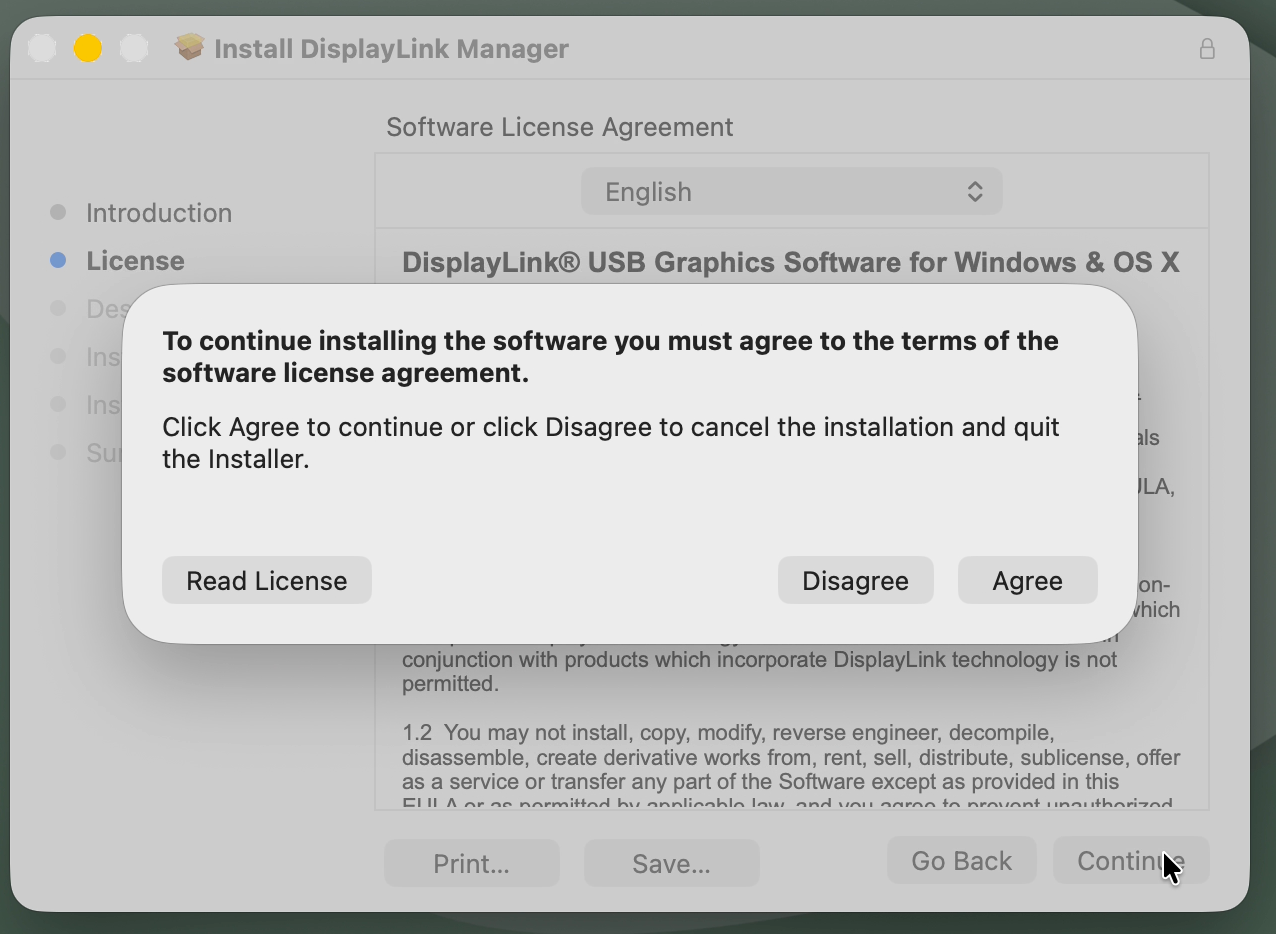The image size is (1276, 934).
Task: Click the gray bullet next to Introduction
Action: [57, 212]
